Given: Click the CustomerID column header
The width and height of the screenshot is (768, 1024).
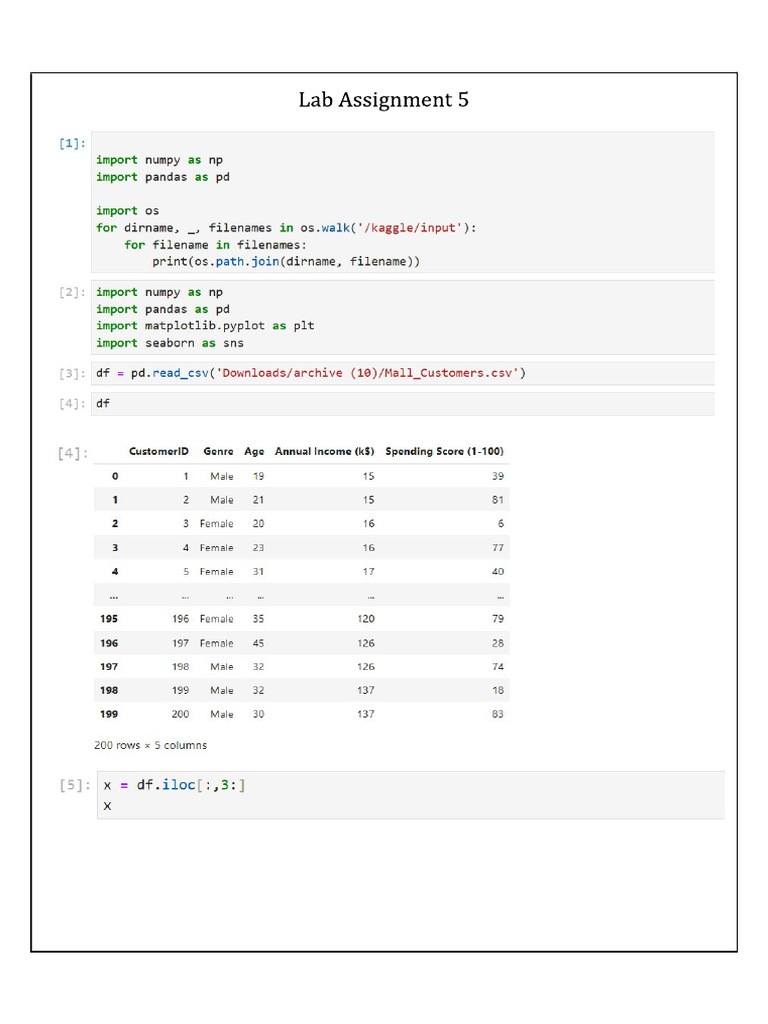Looking at the screenshot, I should [159, 452].
